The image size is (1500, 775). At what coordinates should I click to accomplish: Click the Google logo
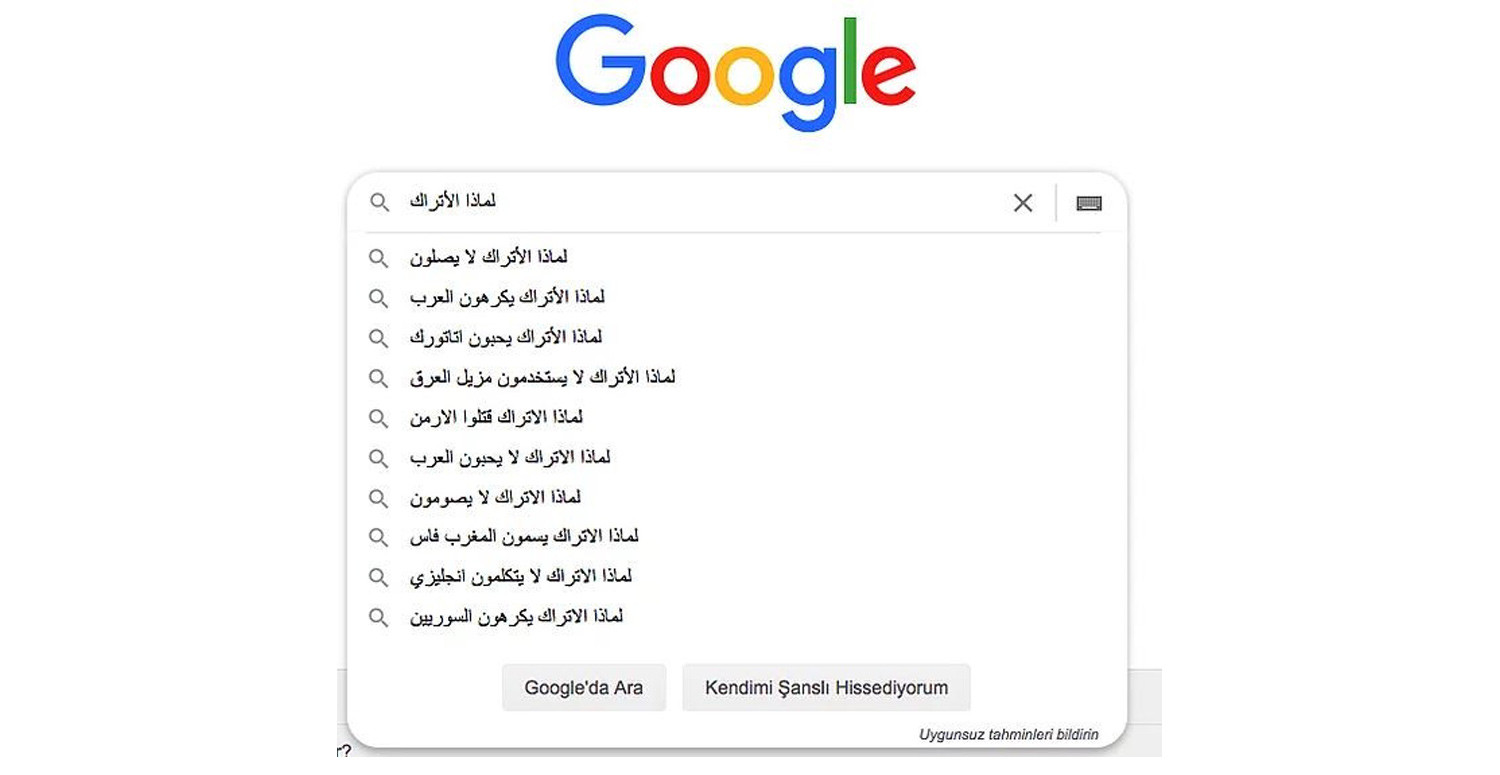pos(735,70)
